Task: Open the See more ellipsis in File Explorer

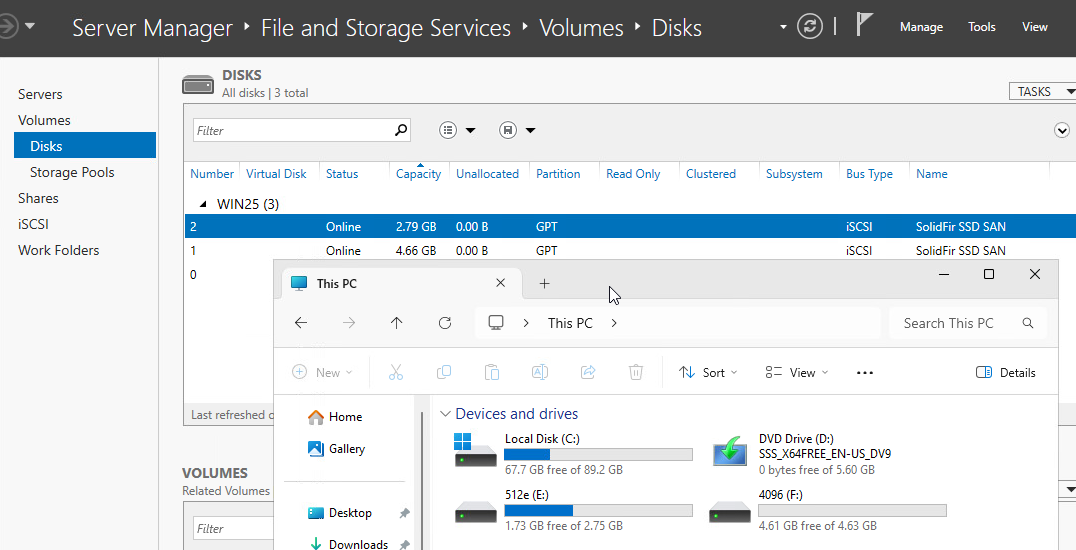Action: (865, 373)
